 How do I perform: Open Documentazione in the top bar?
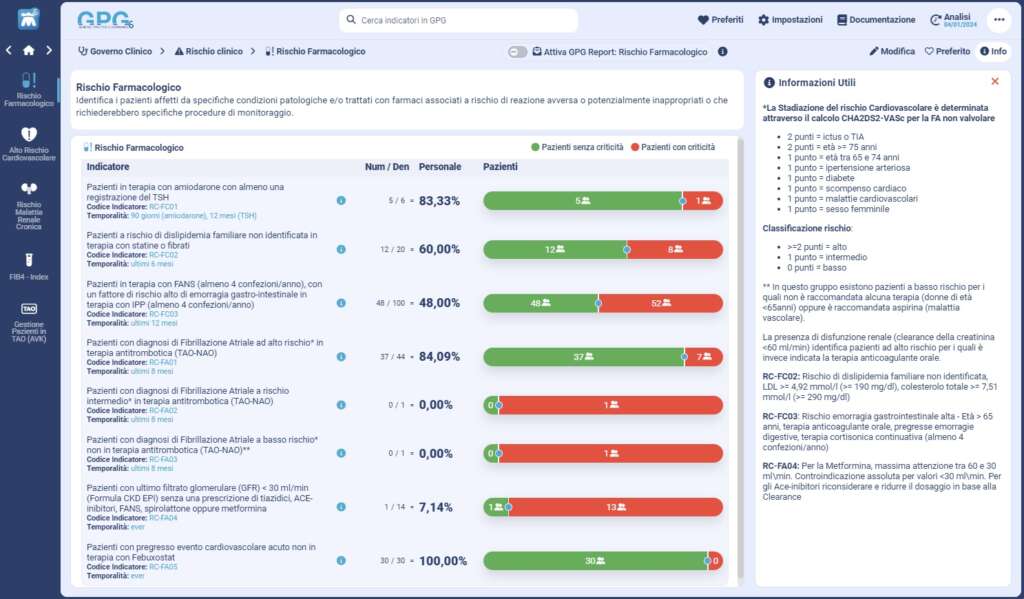(875, 20)
